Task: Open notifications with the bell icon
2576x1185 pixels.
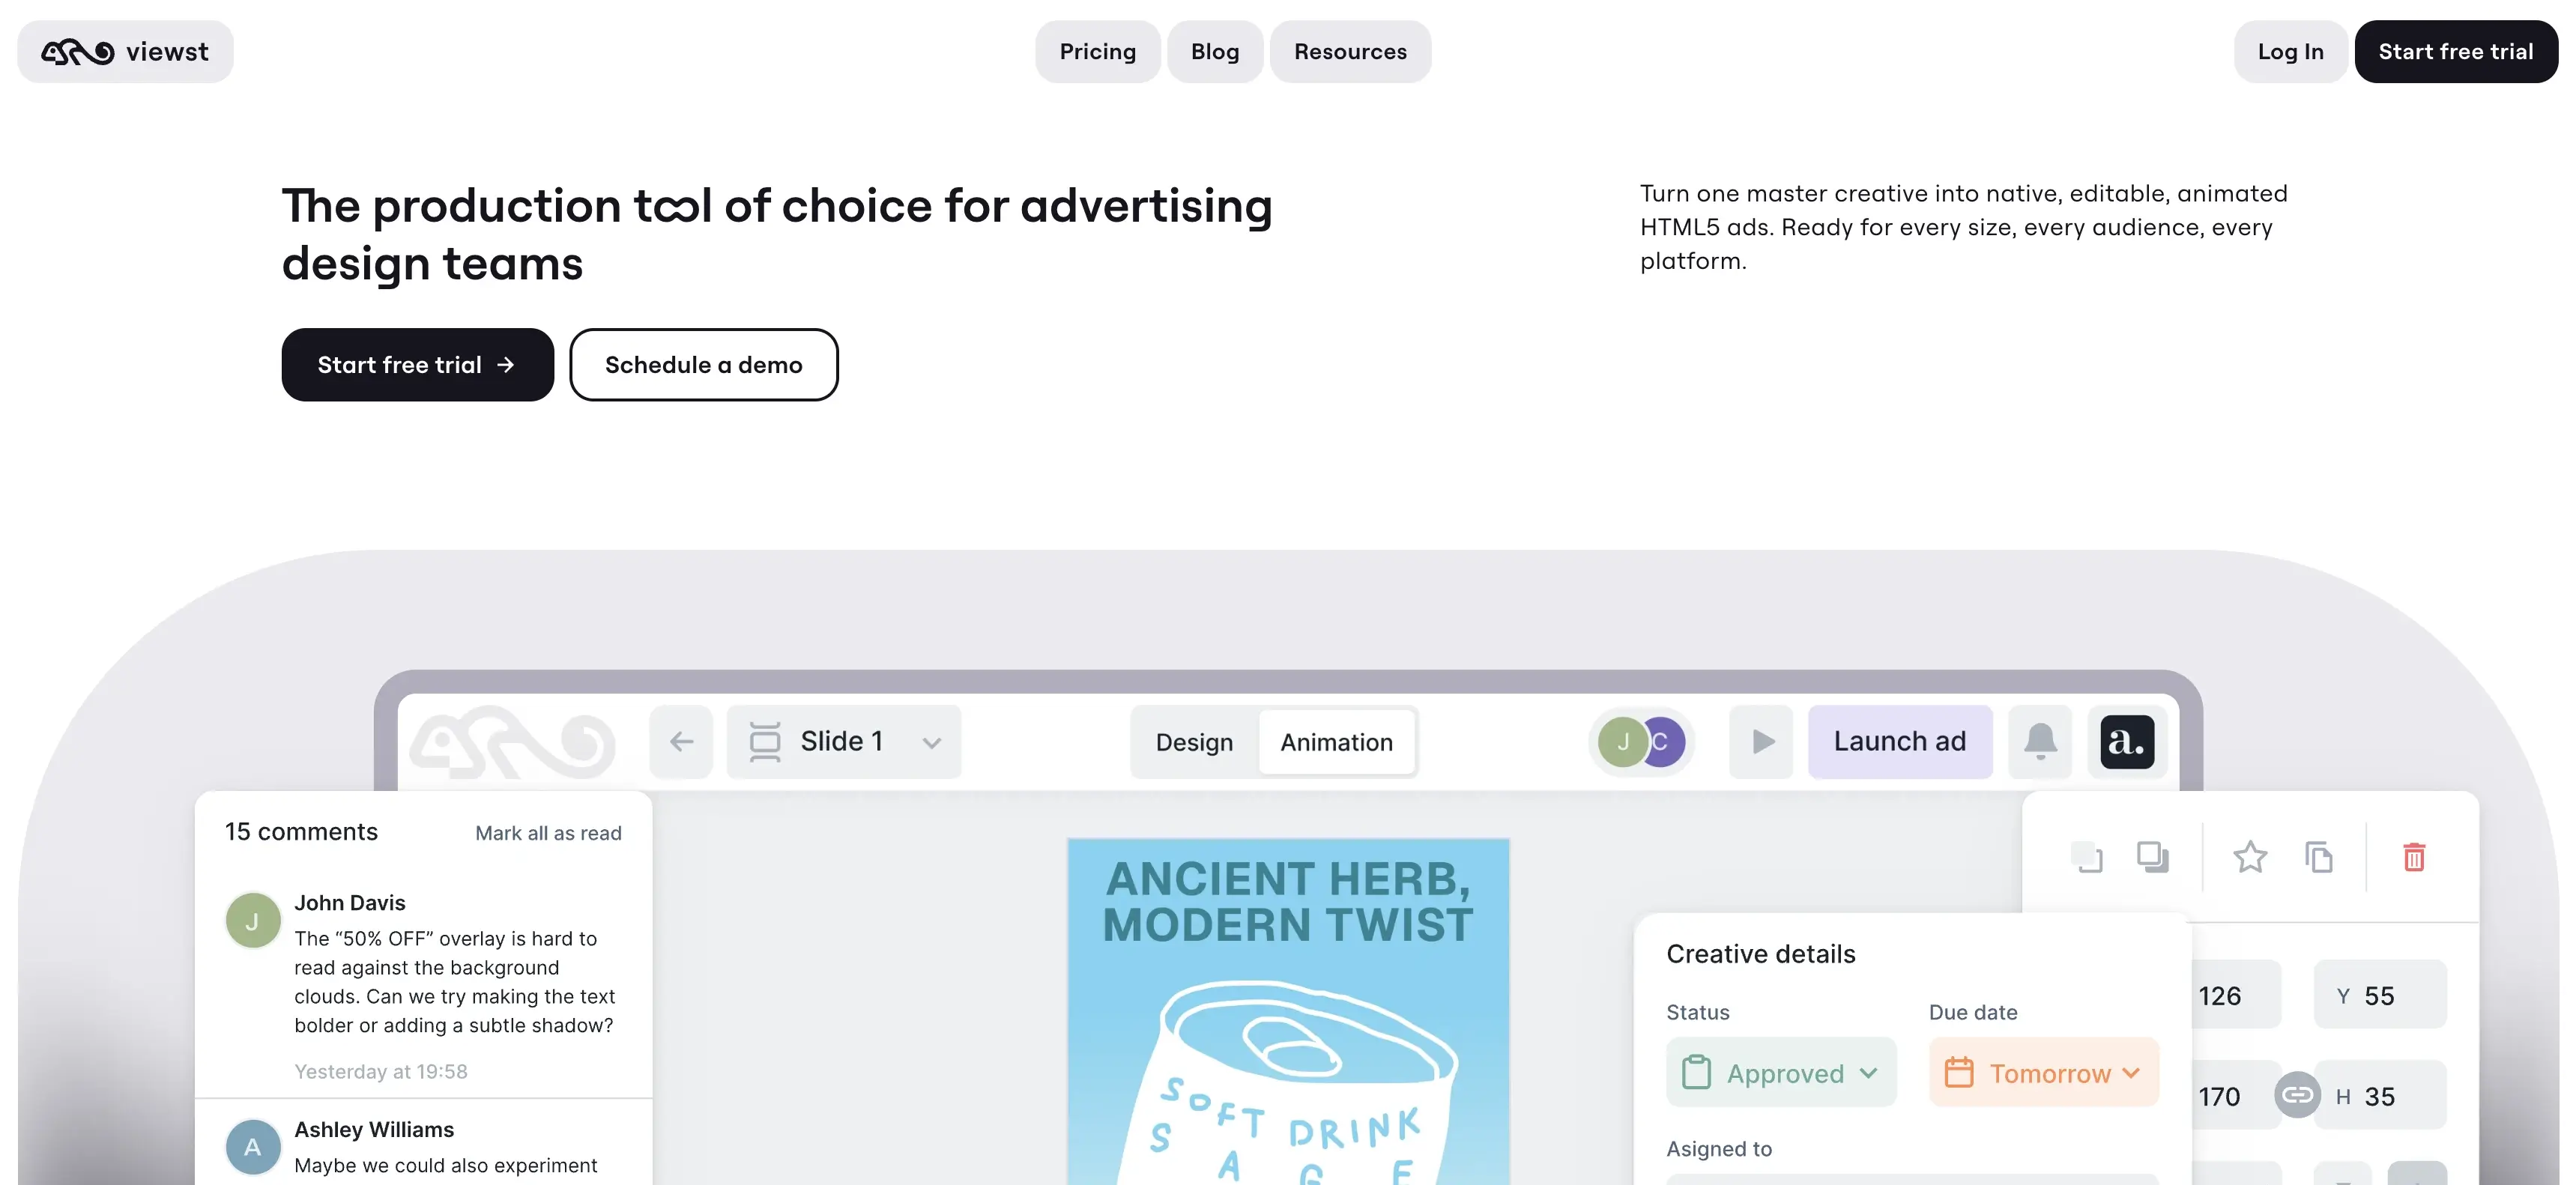Action: pos(2040,741)
